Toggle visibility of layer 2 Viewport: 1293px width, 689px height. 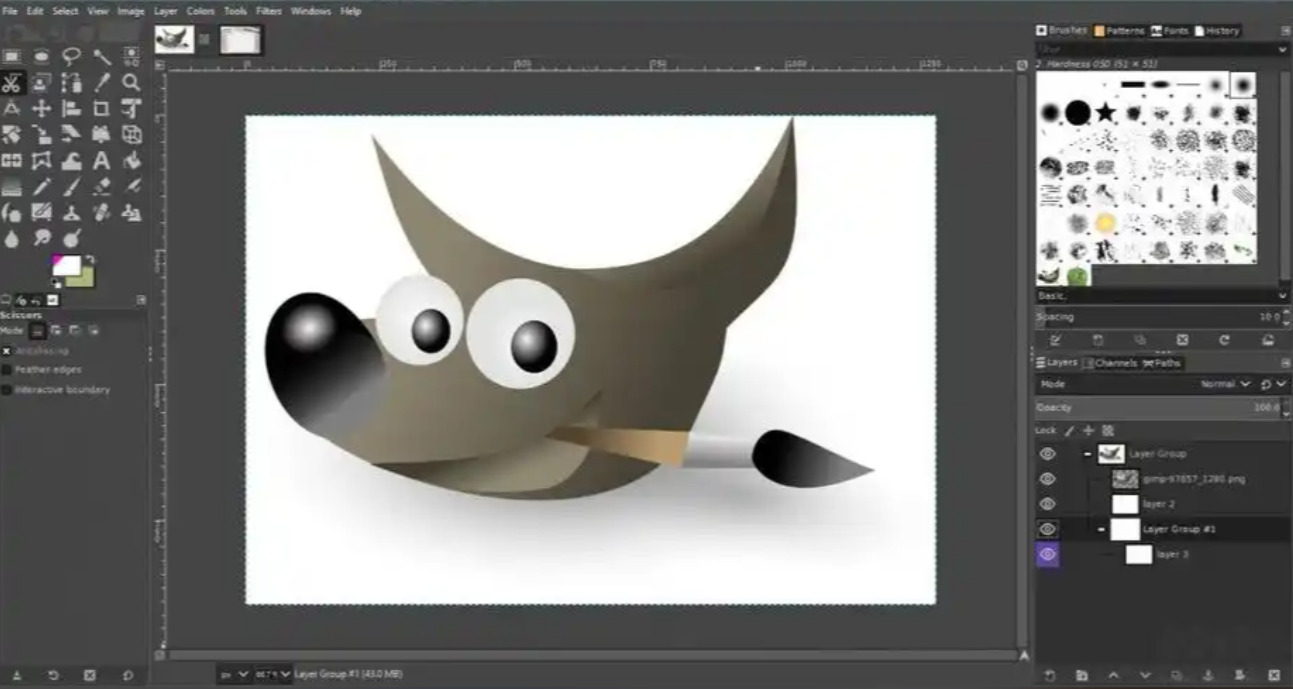(1047, 504)
